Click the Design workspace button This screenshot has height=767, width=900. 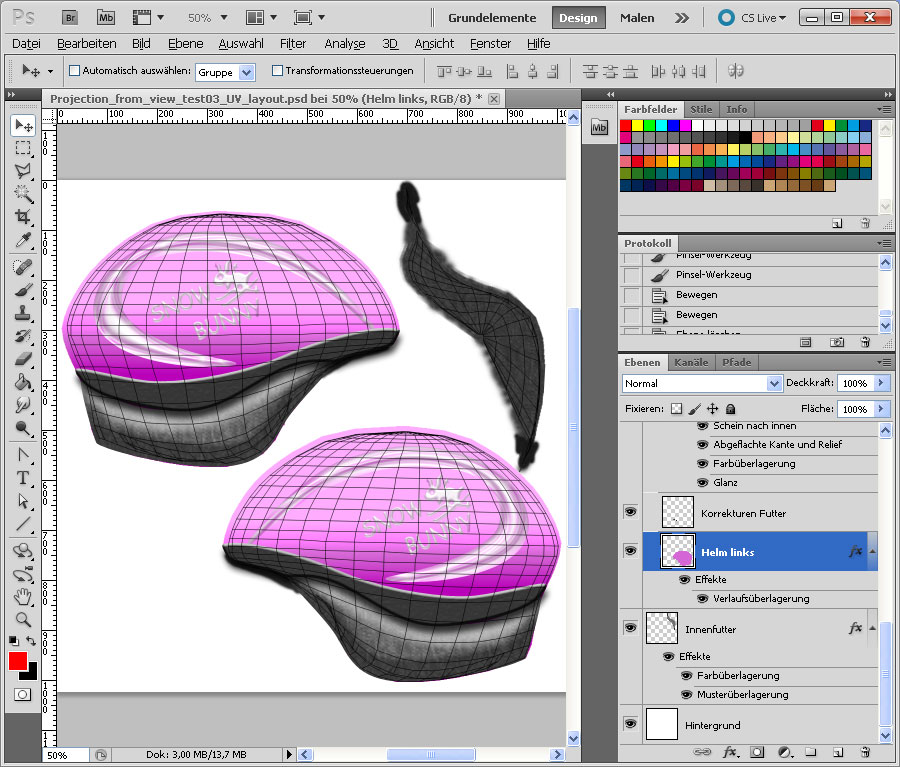(578, 18)
